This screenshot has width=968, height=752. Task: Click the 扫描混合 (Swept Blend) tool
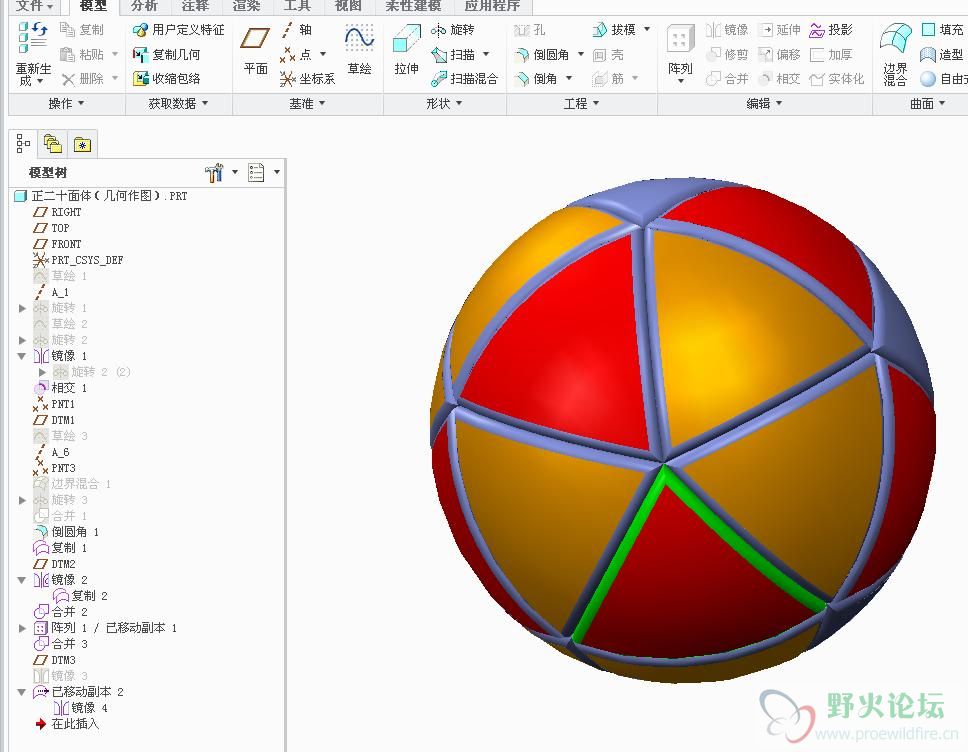(464, 78)
